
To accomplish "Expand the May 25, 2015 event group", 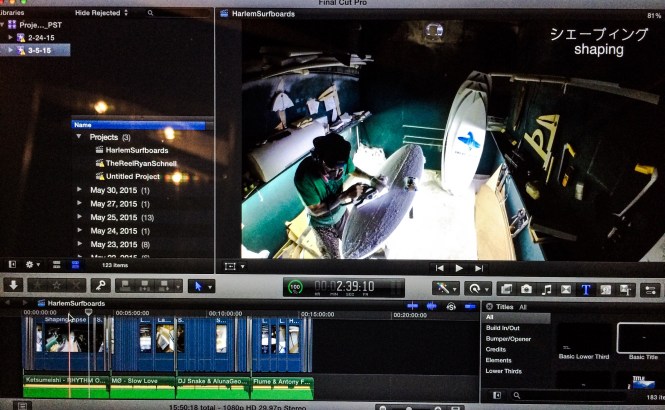I will coord(80,217).
